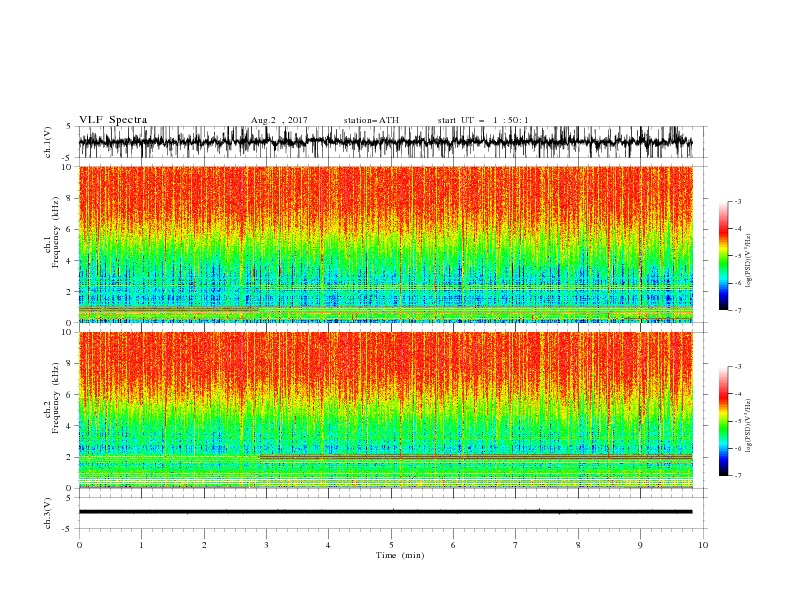Viewport: 792px width, 612px height.
Task: Select the 'Aug.2 , 2017' date label
Action: click(279, 120)
